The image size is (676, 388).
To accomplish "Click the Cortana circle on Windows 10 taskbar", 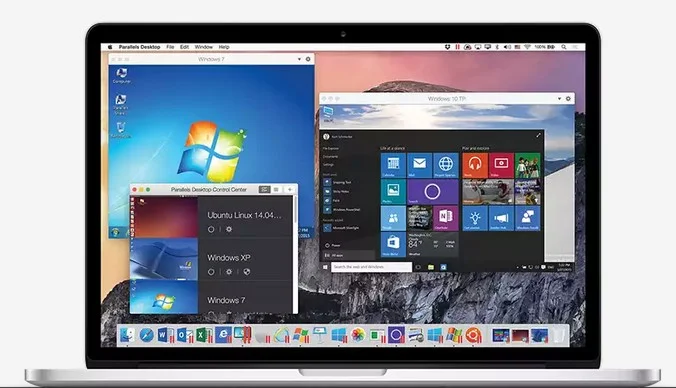I will coord(418,267).
